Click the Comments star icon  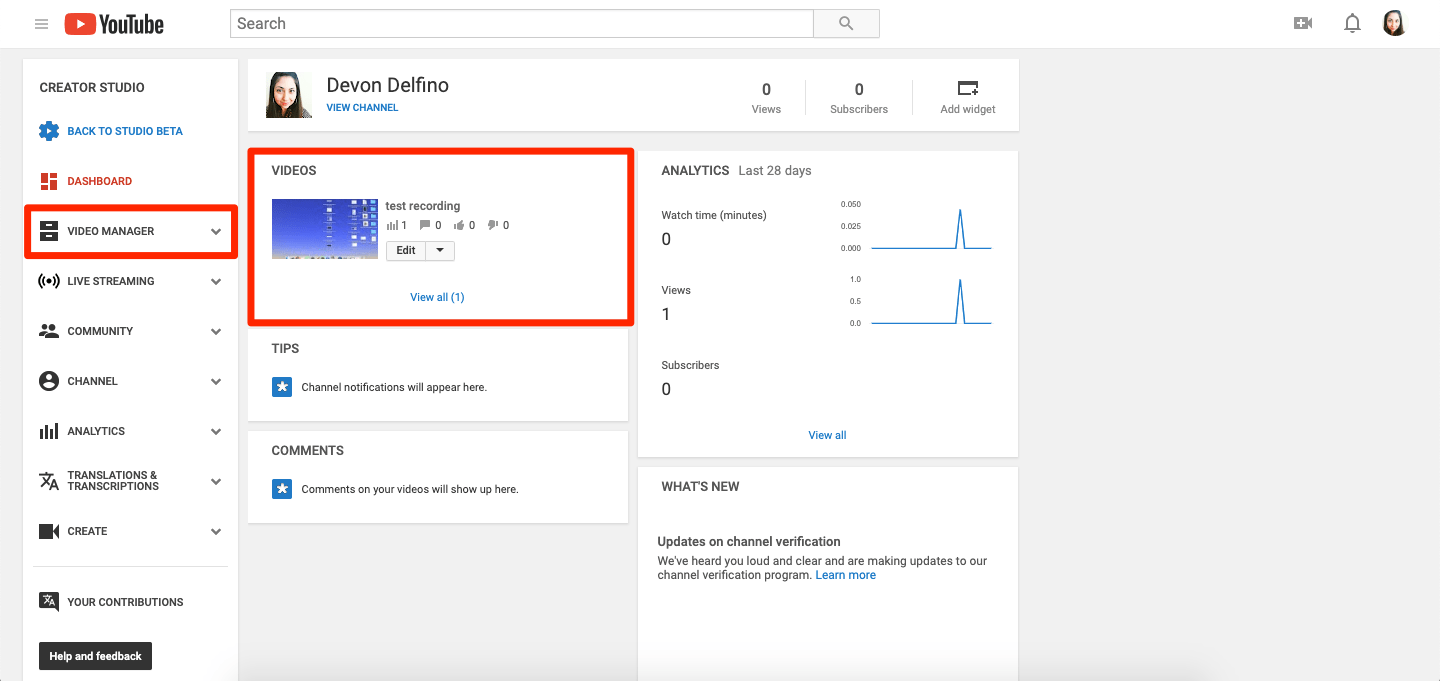coord(282,489)
